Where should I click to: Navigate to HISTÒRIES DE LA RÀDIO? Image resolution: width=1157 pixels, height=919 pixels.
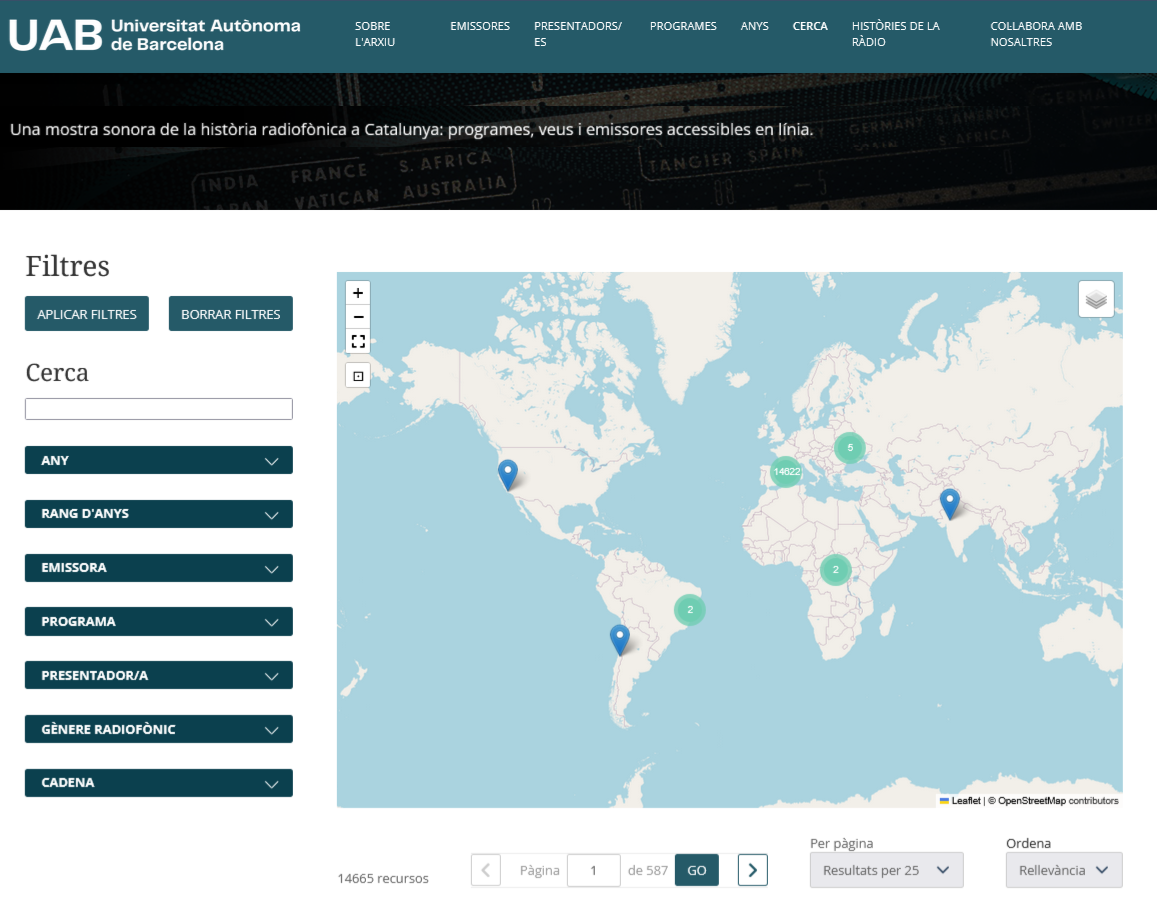(895, 34)
